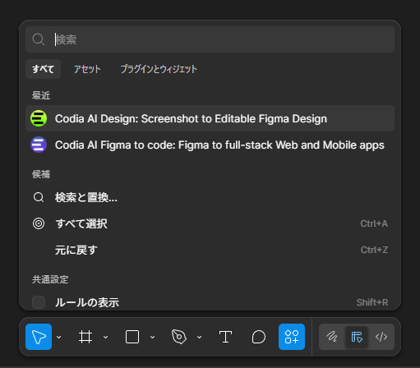Click the Ctrl+Z shortcut label
This screenshot has height=368, width=420.
pyautogui.click(x=374, y=250)
